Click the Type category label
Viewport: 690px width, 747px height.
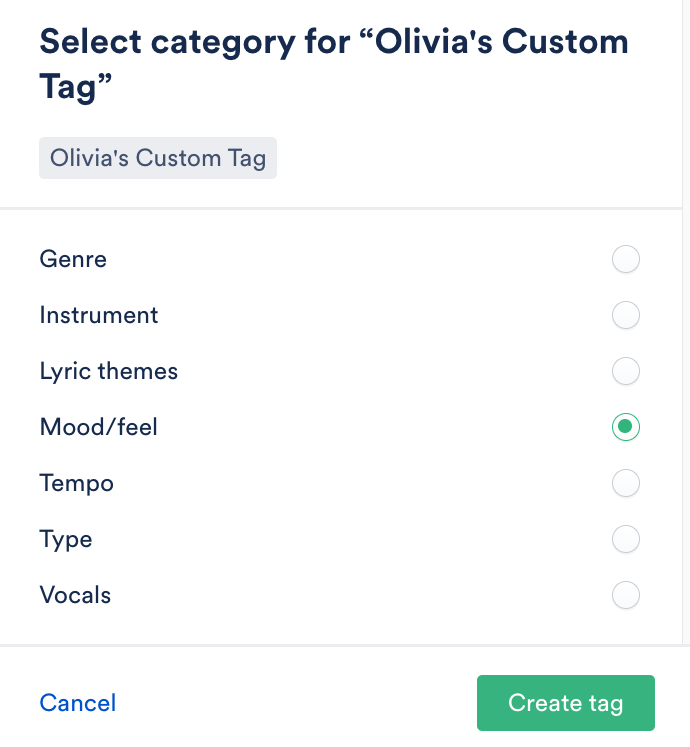tap(66, 540)
